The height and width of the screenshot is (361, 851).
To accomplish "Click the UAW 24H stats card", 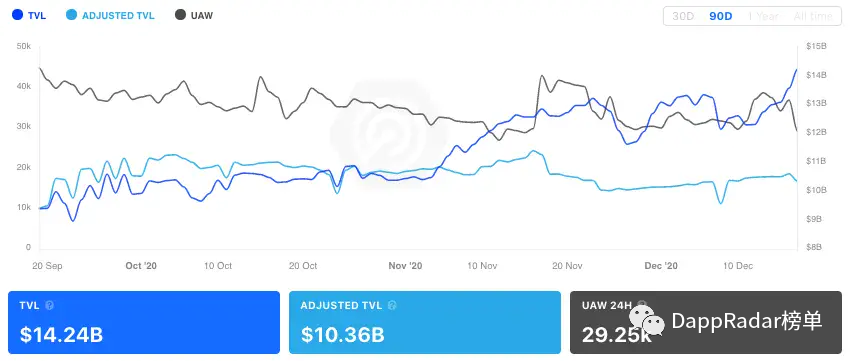I will click(706, 322).
